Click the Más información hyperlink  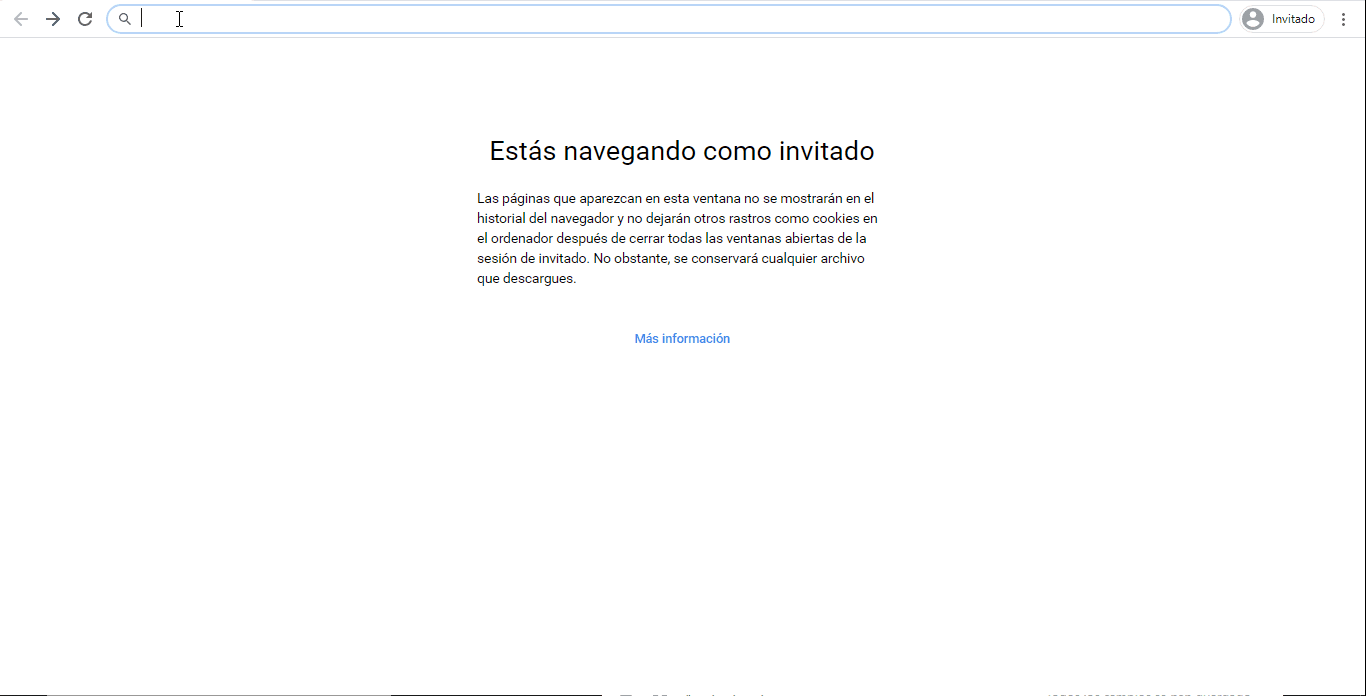click(x=682, y=338)
